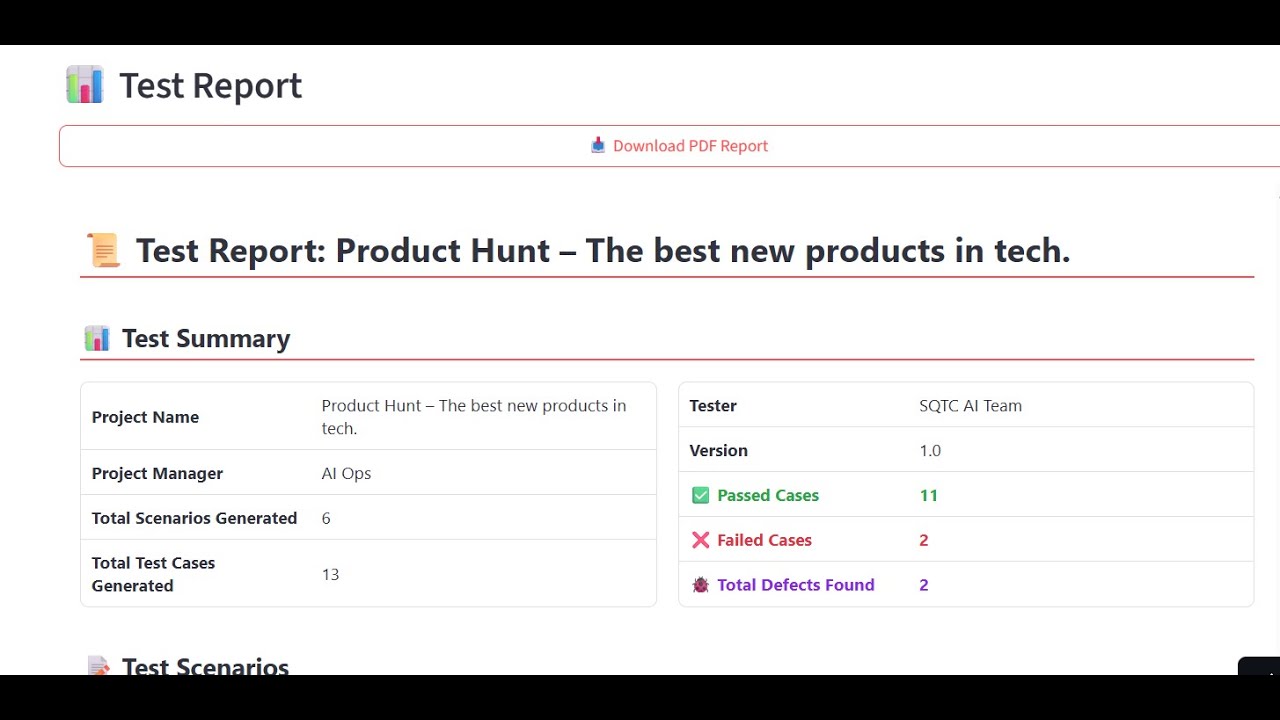Click the Failed Cases count 2
The image size is (1280, 720).
coord(924,540)
